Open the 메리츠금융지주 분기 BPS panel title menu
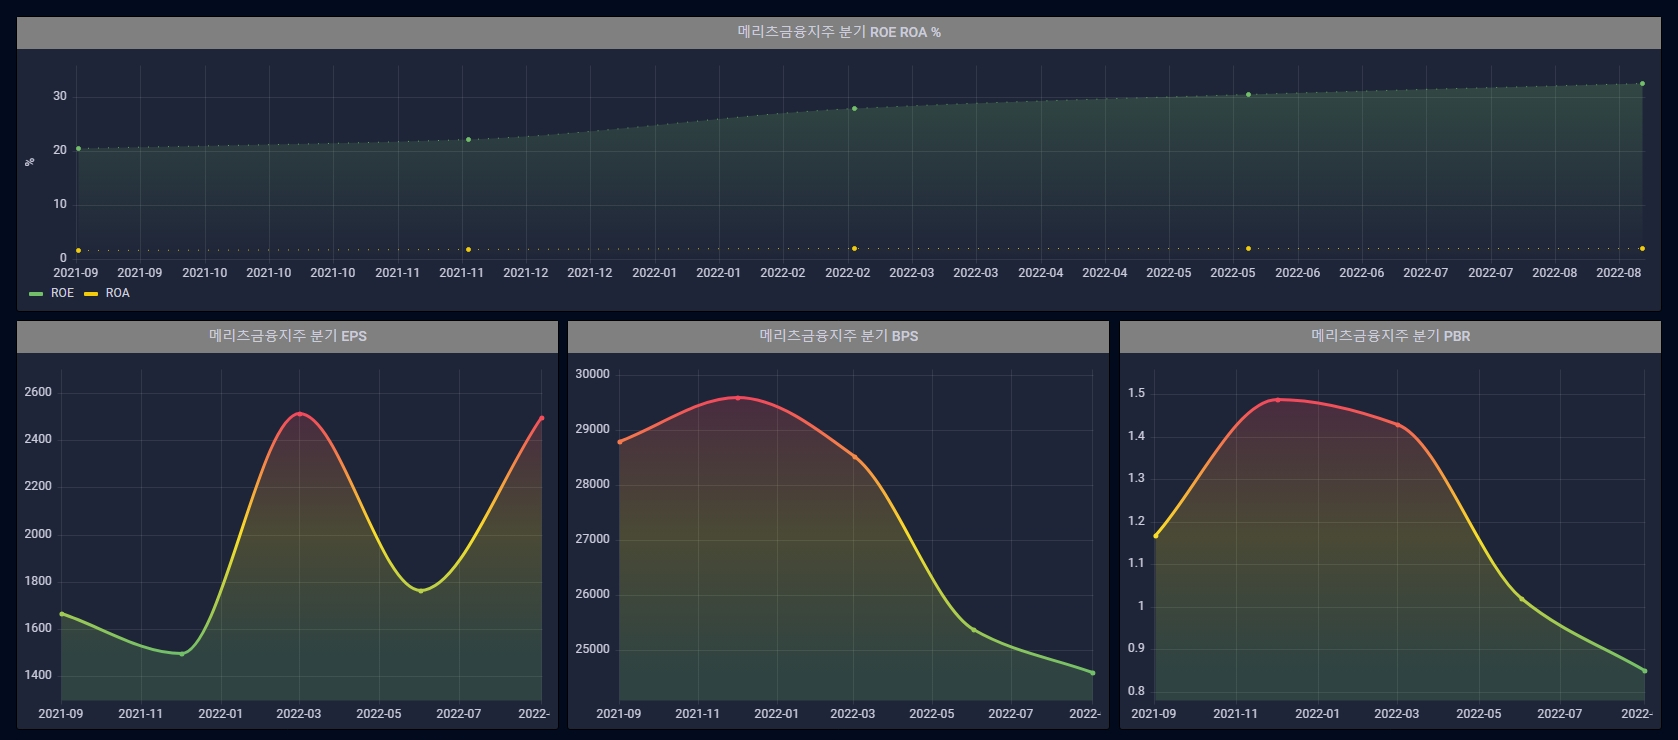This screenshot has width=1678, height=740. [838, 336]
